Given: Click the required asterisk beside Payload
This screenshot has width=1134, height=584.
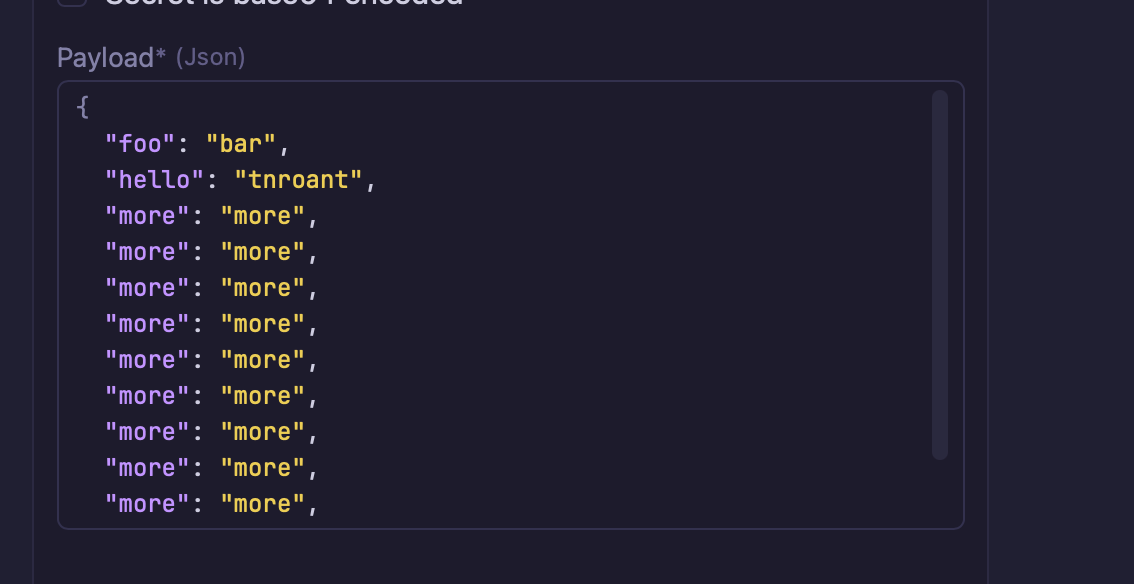Looking at the screenshot, I should pos(161,56).
